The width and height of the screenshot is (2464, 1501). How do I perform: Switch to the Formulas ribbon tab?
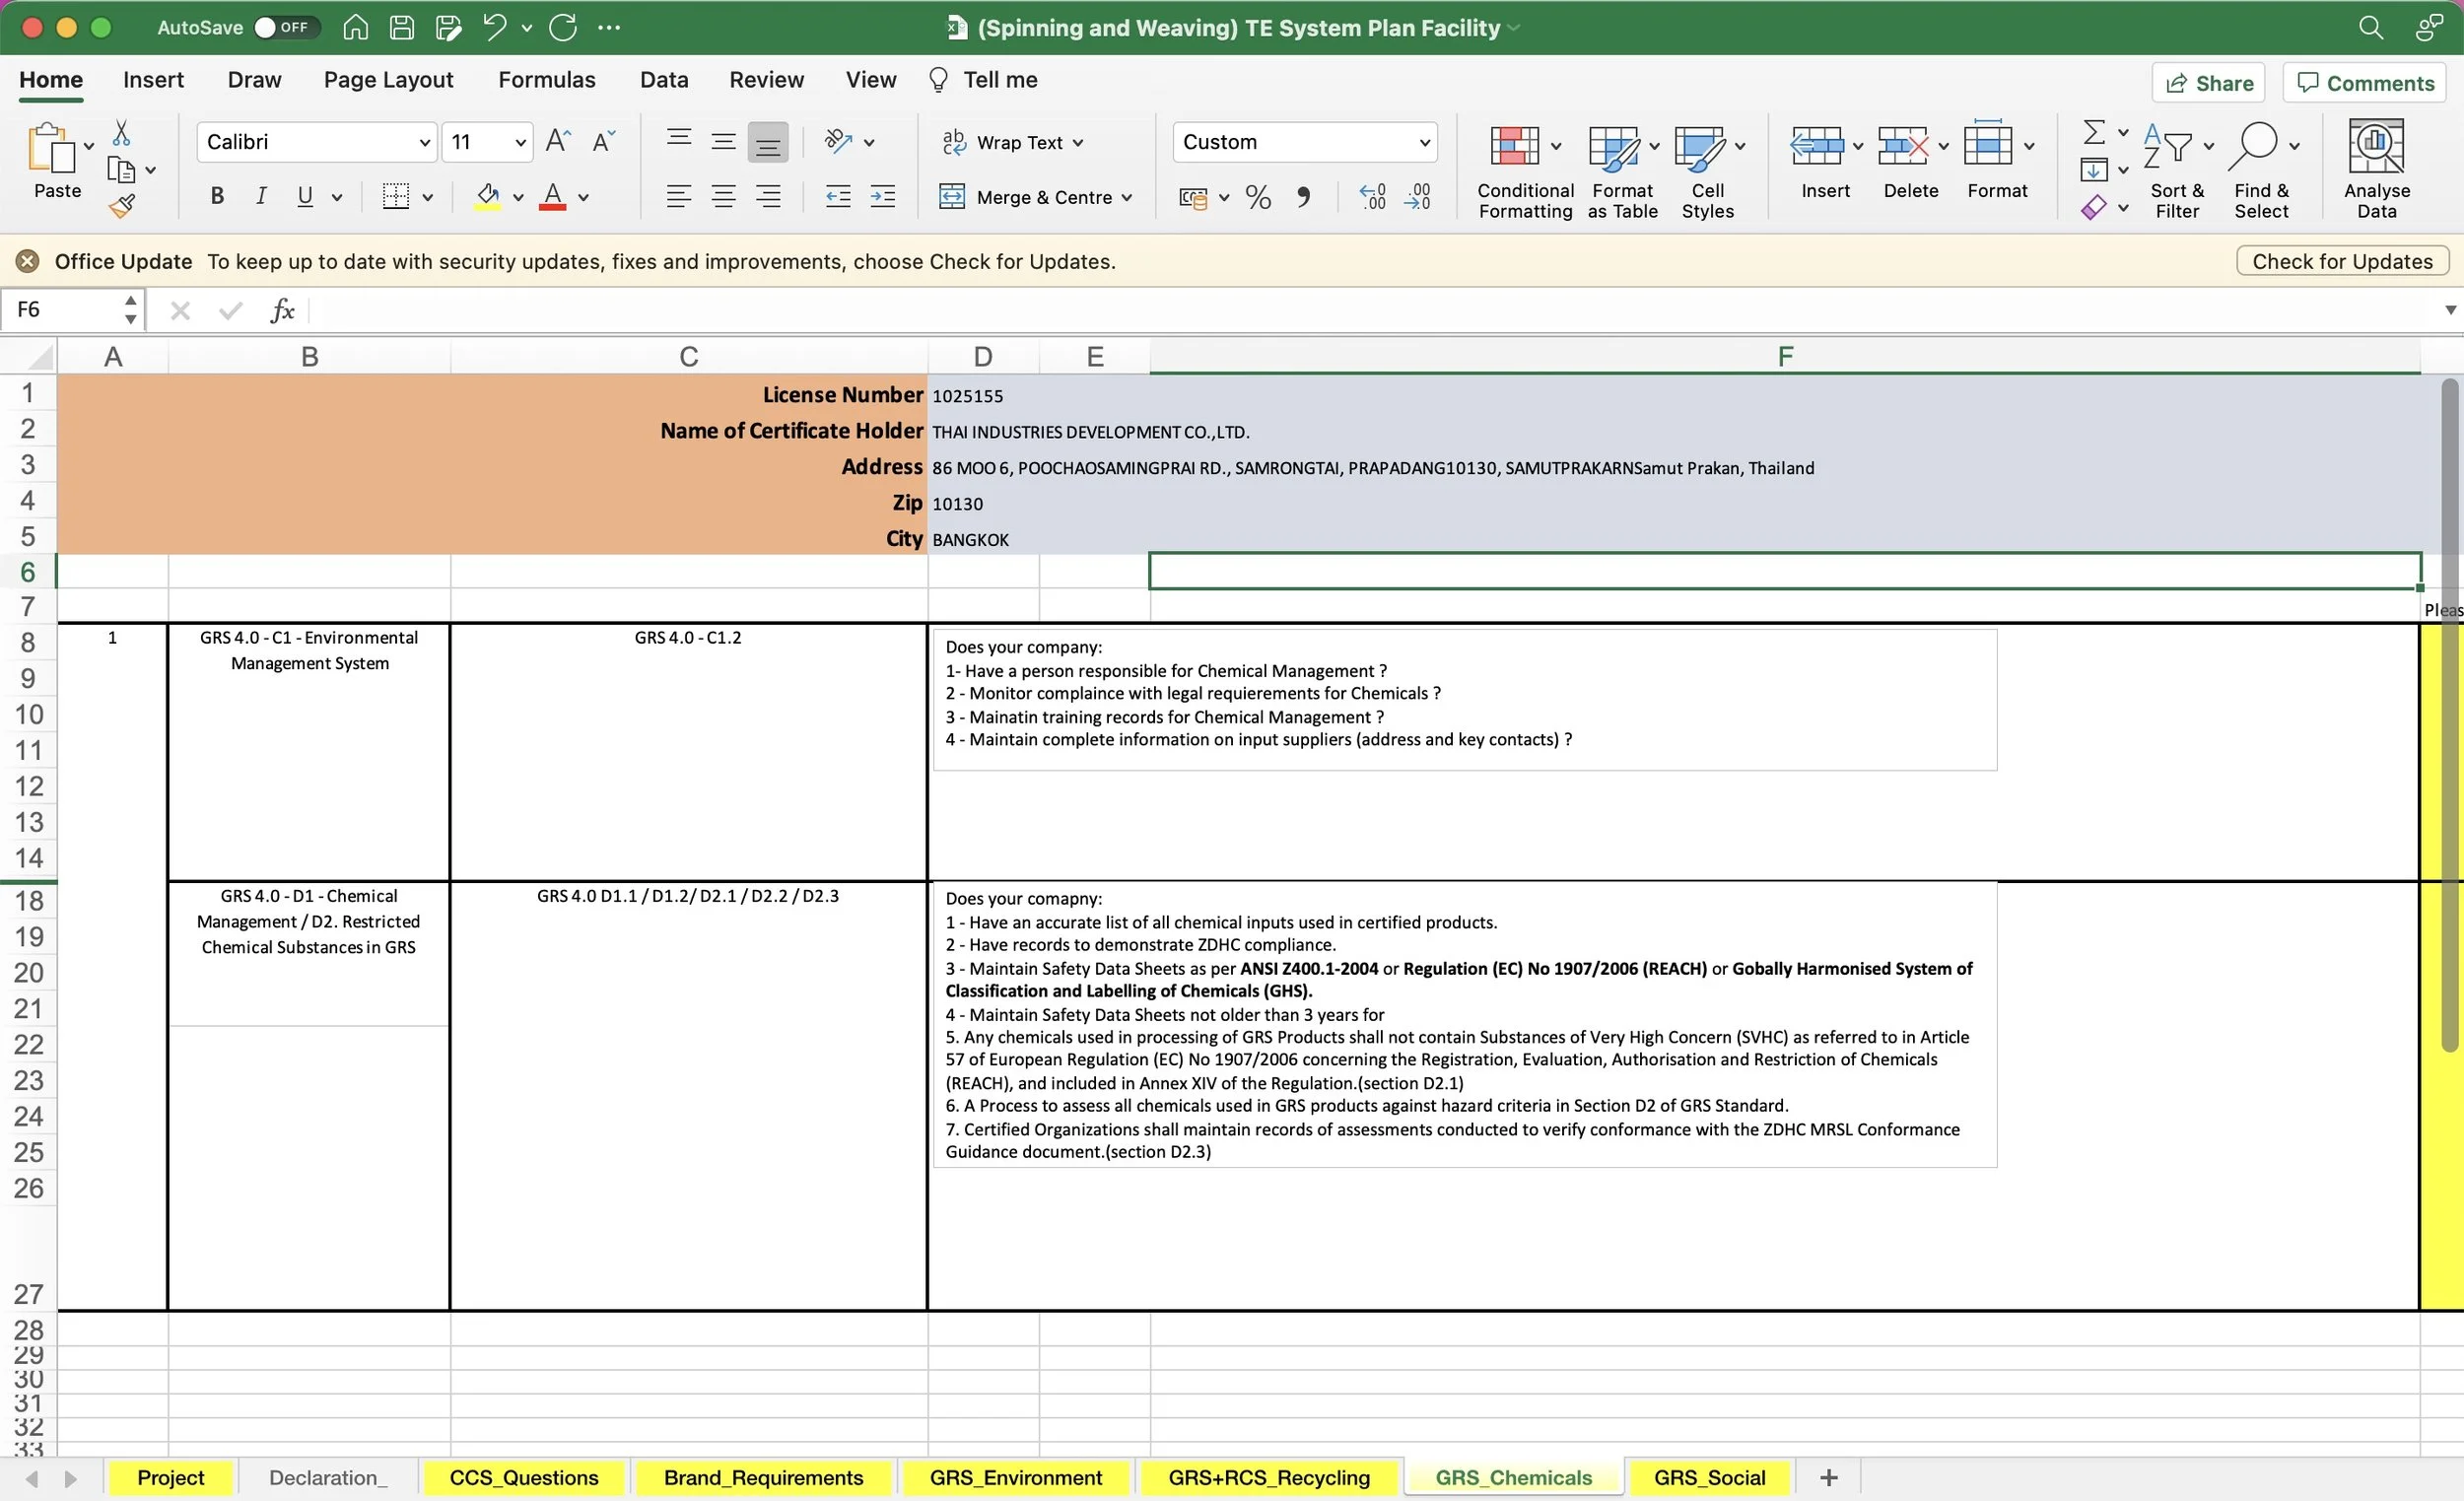point(547,79)
